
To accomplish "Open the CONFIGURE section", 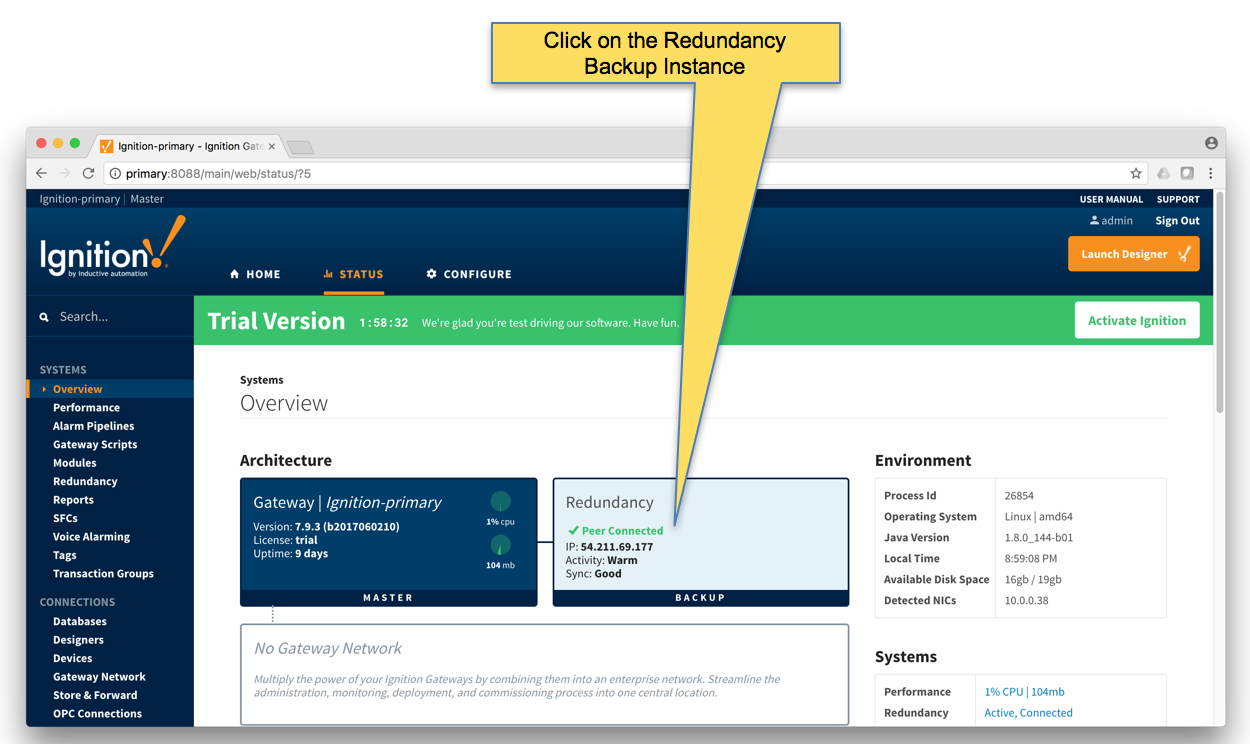I will (469, 274).
